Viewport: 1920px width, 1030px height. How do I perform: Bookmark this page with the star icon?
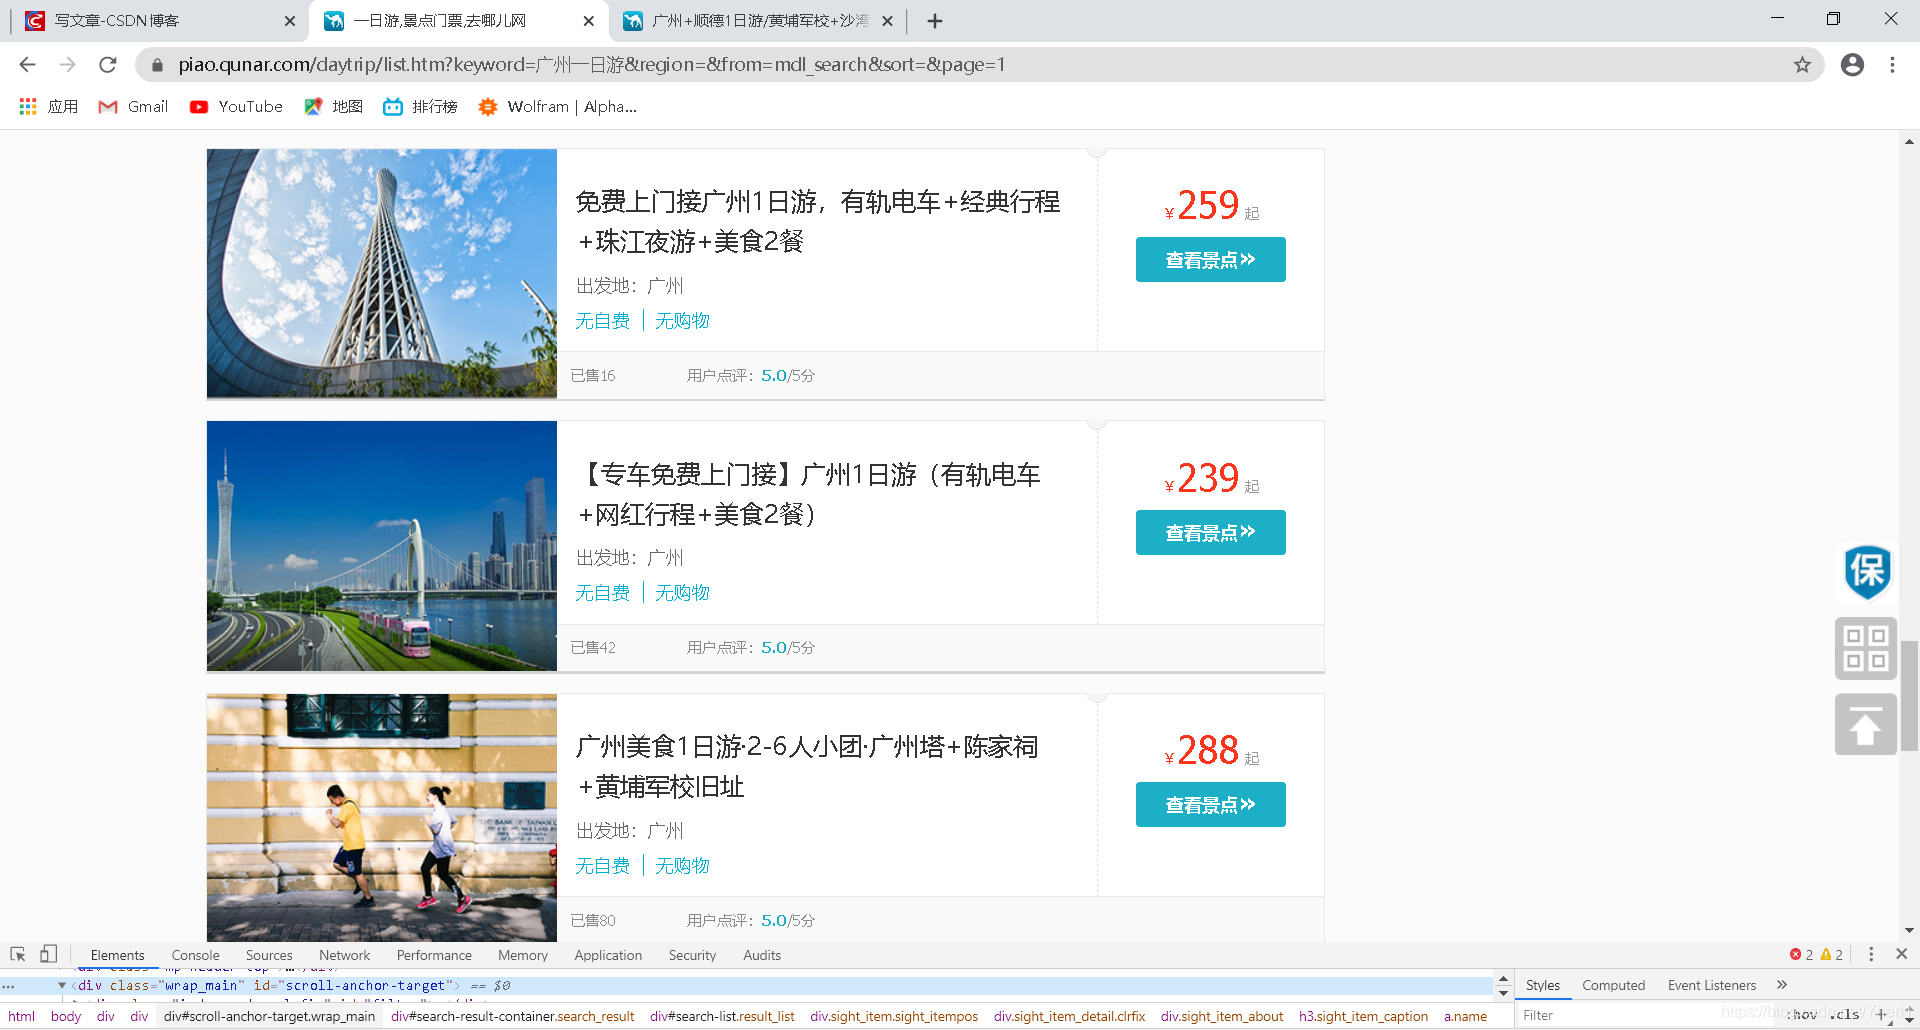tap(1802, 65)
